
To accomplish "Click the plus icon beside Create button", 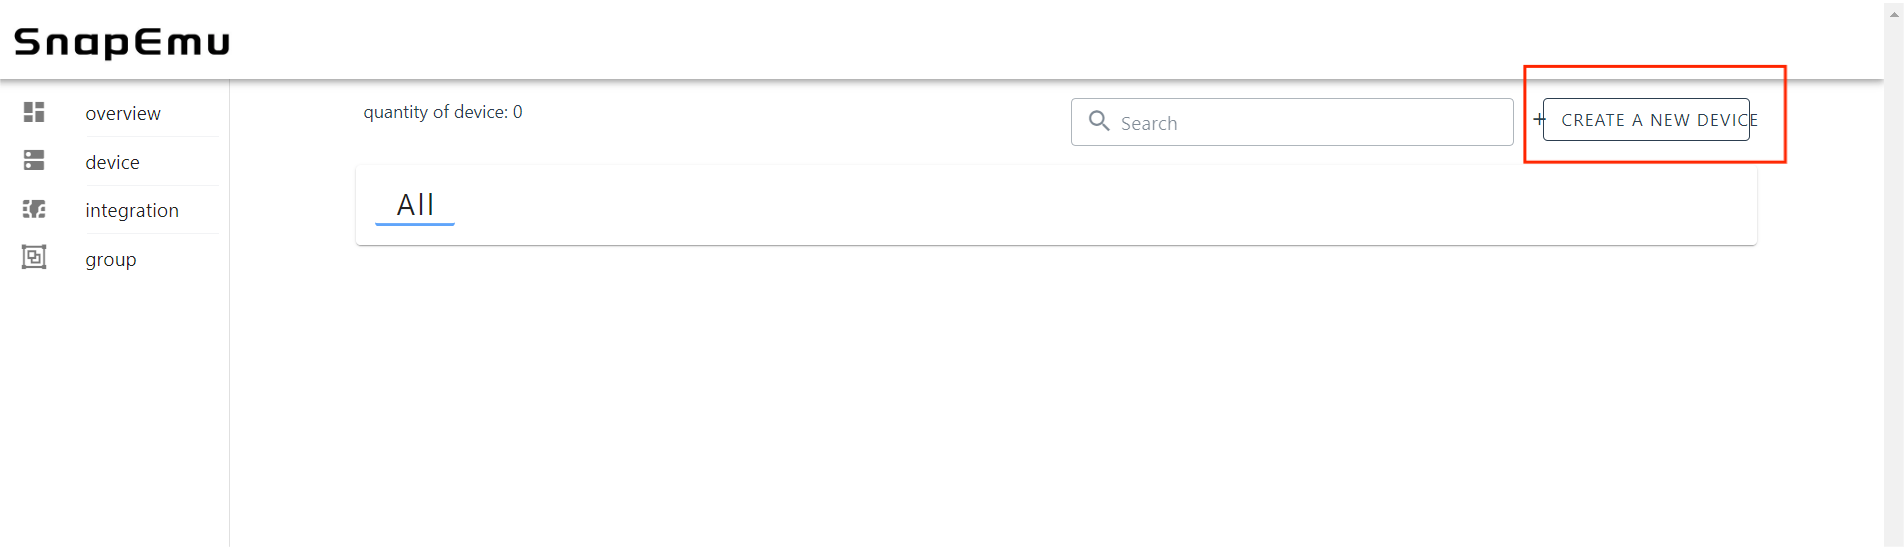I will click(1539, 119).
